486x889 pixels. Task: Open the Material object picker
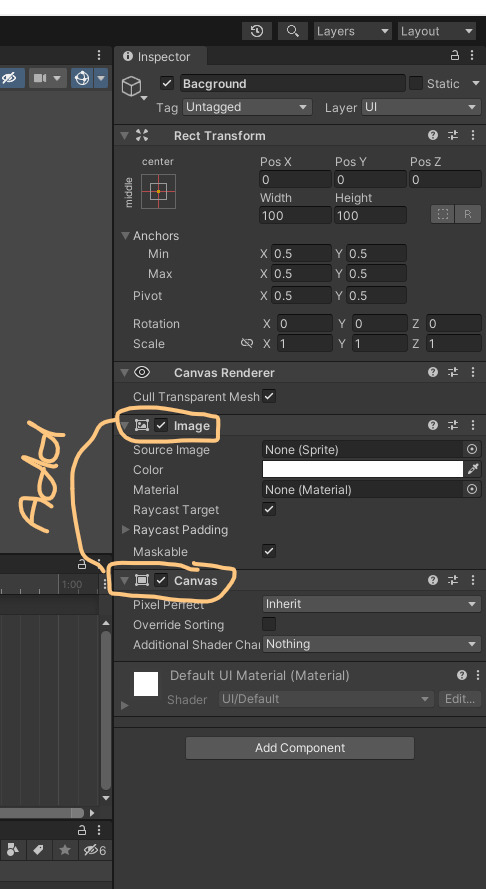pos(472,489)
